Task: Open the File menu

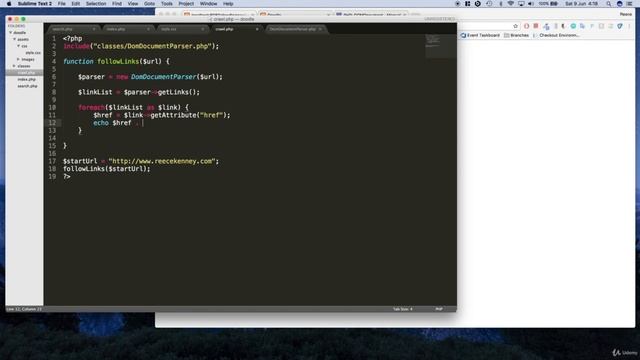Action: 62,4
